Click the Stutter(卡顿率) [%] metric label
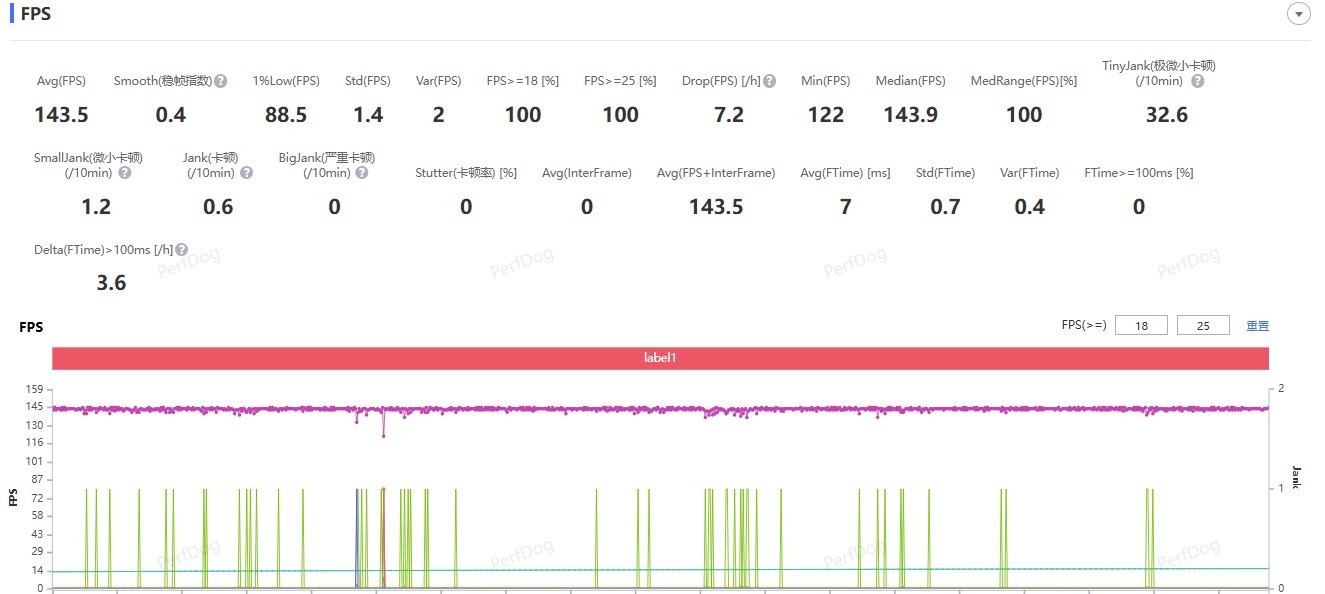This screenshot has height=594, width=1325. point(466,173)
